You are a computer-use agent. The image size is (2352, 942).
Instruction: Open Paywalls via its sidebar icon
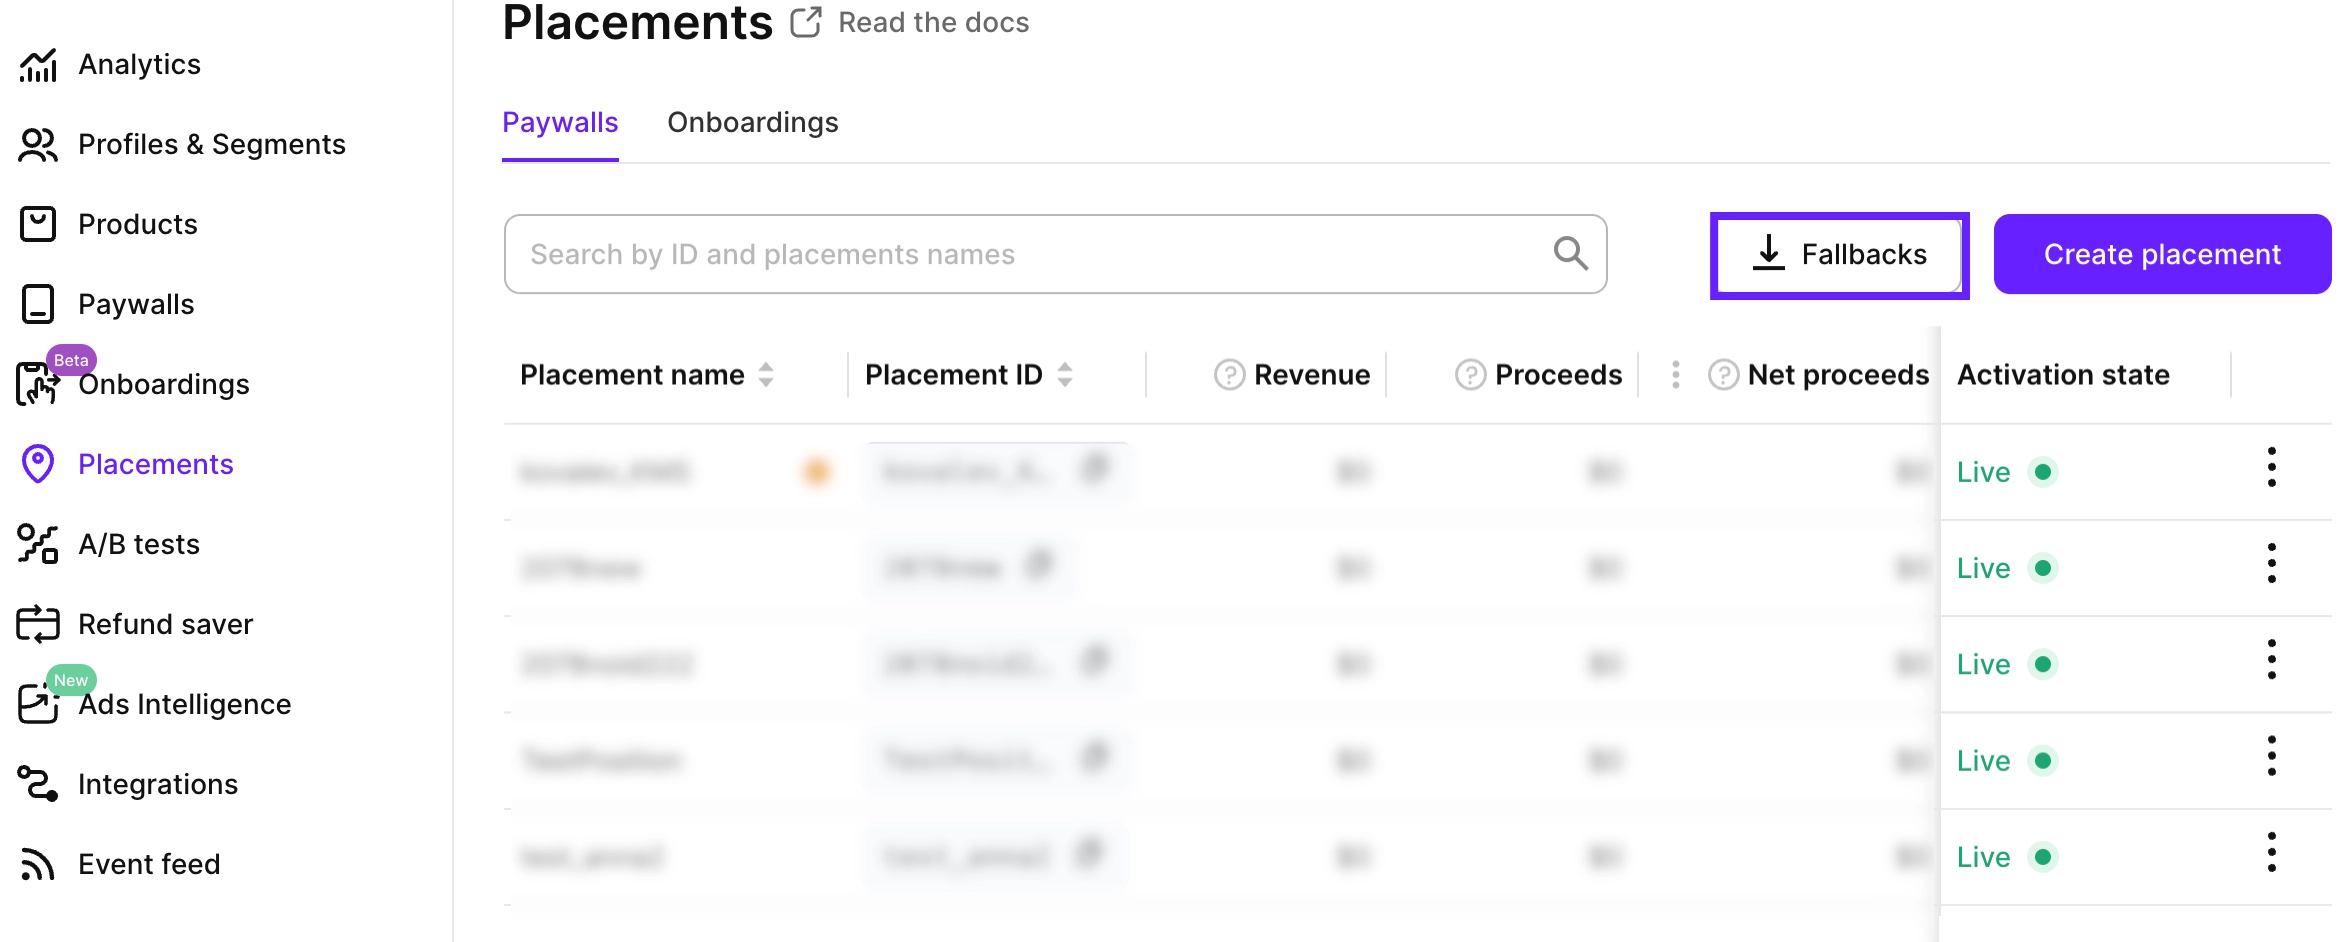click(x=37, y=304)
